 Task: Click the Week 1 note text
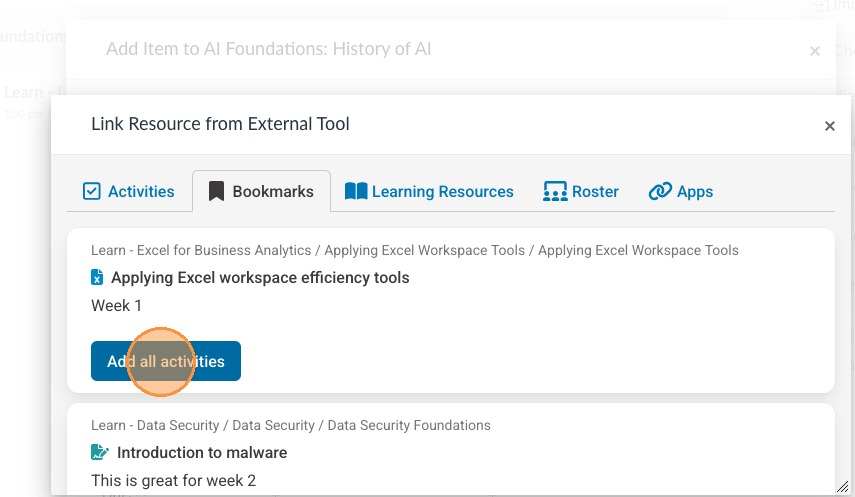tap(116, 305)
